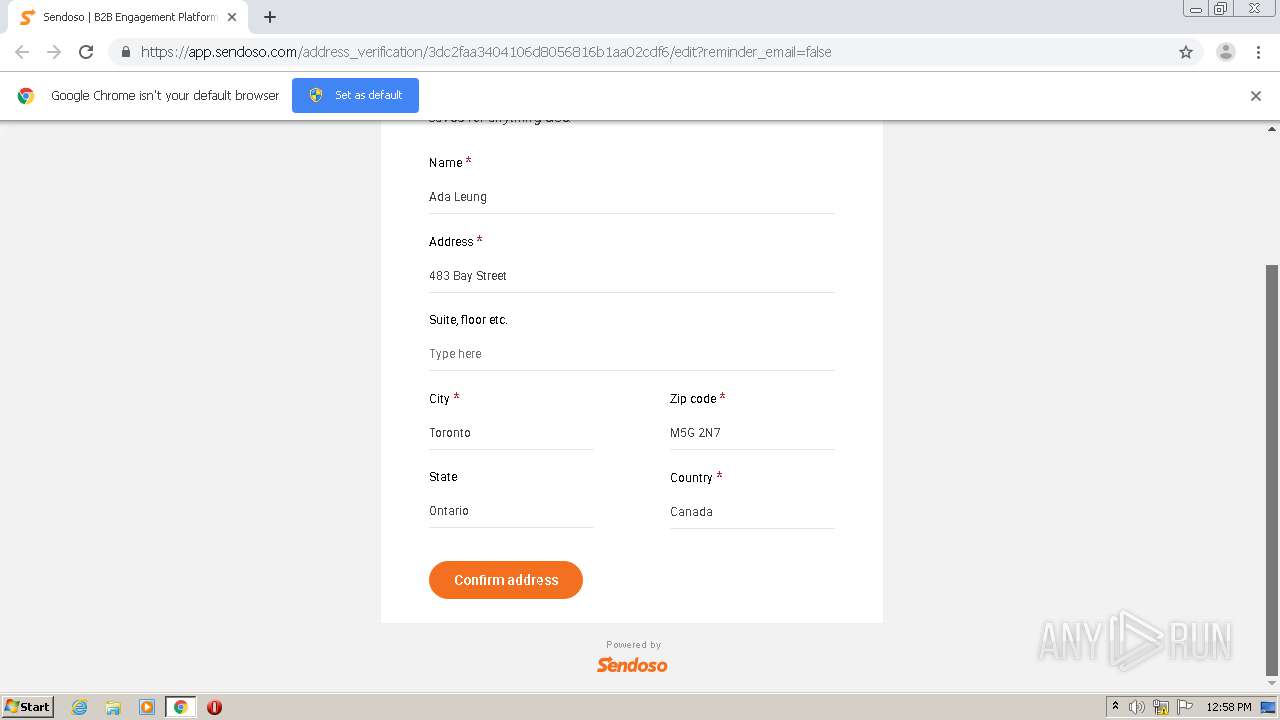The image size is (1280, 720).
Task: Click the scrollbar up arrow
Action: point(1272,129)
